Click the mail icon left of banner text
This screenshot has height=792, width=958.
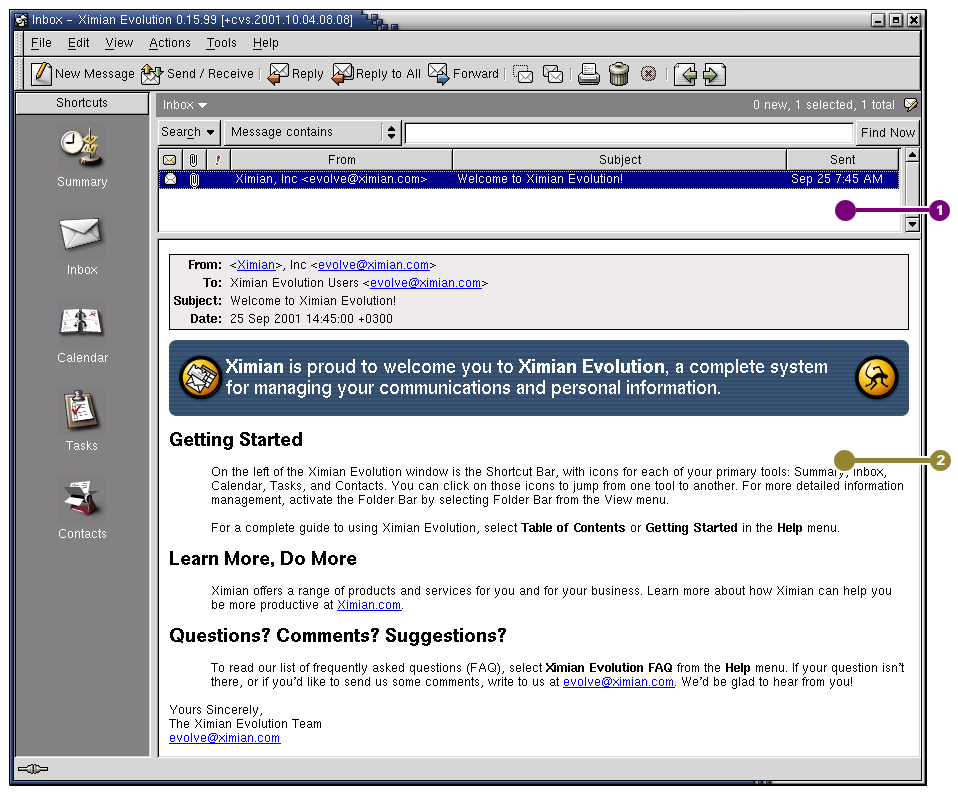click(x=200, y=378)
